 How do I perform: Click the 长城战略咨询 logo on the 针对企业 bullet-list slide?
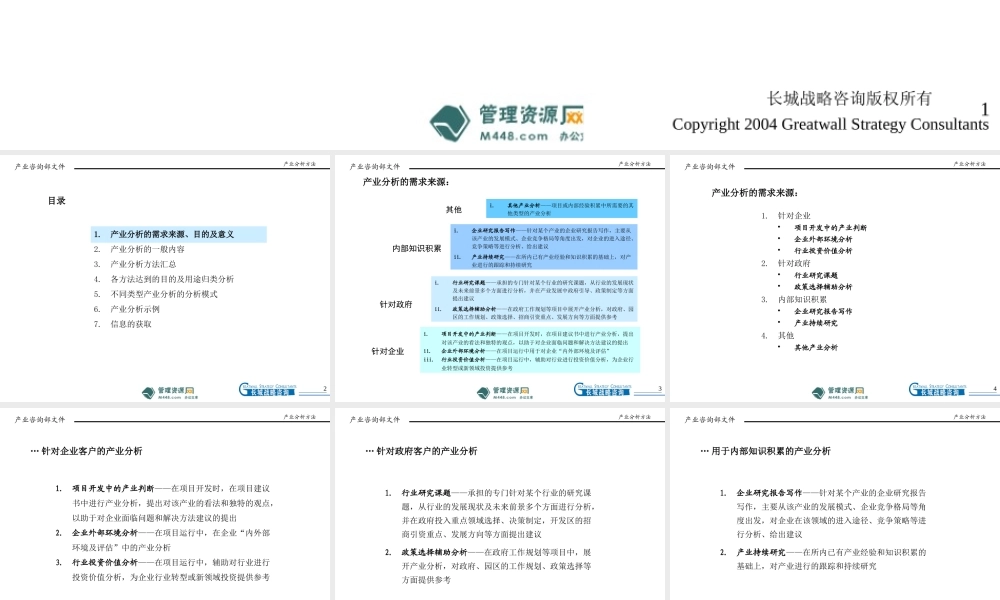click(x=938, y=390)
